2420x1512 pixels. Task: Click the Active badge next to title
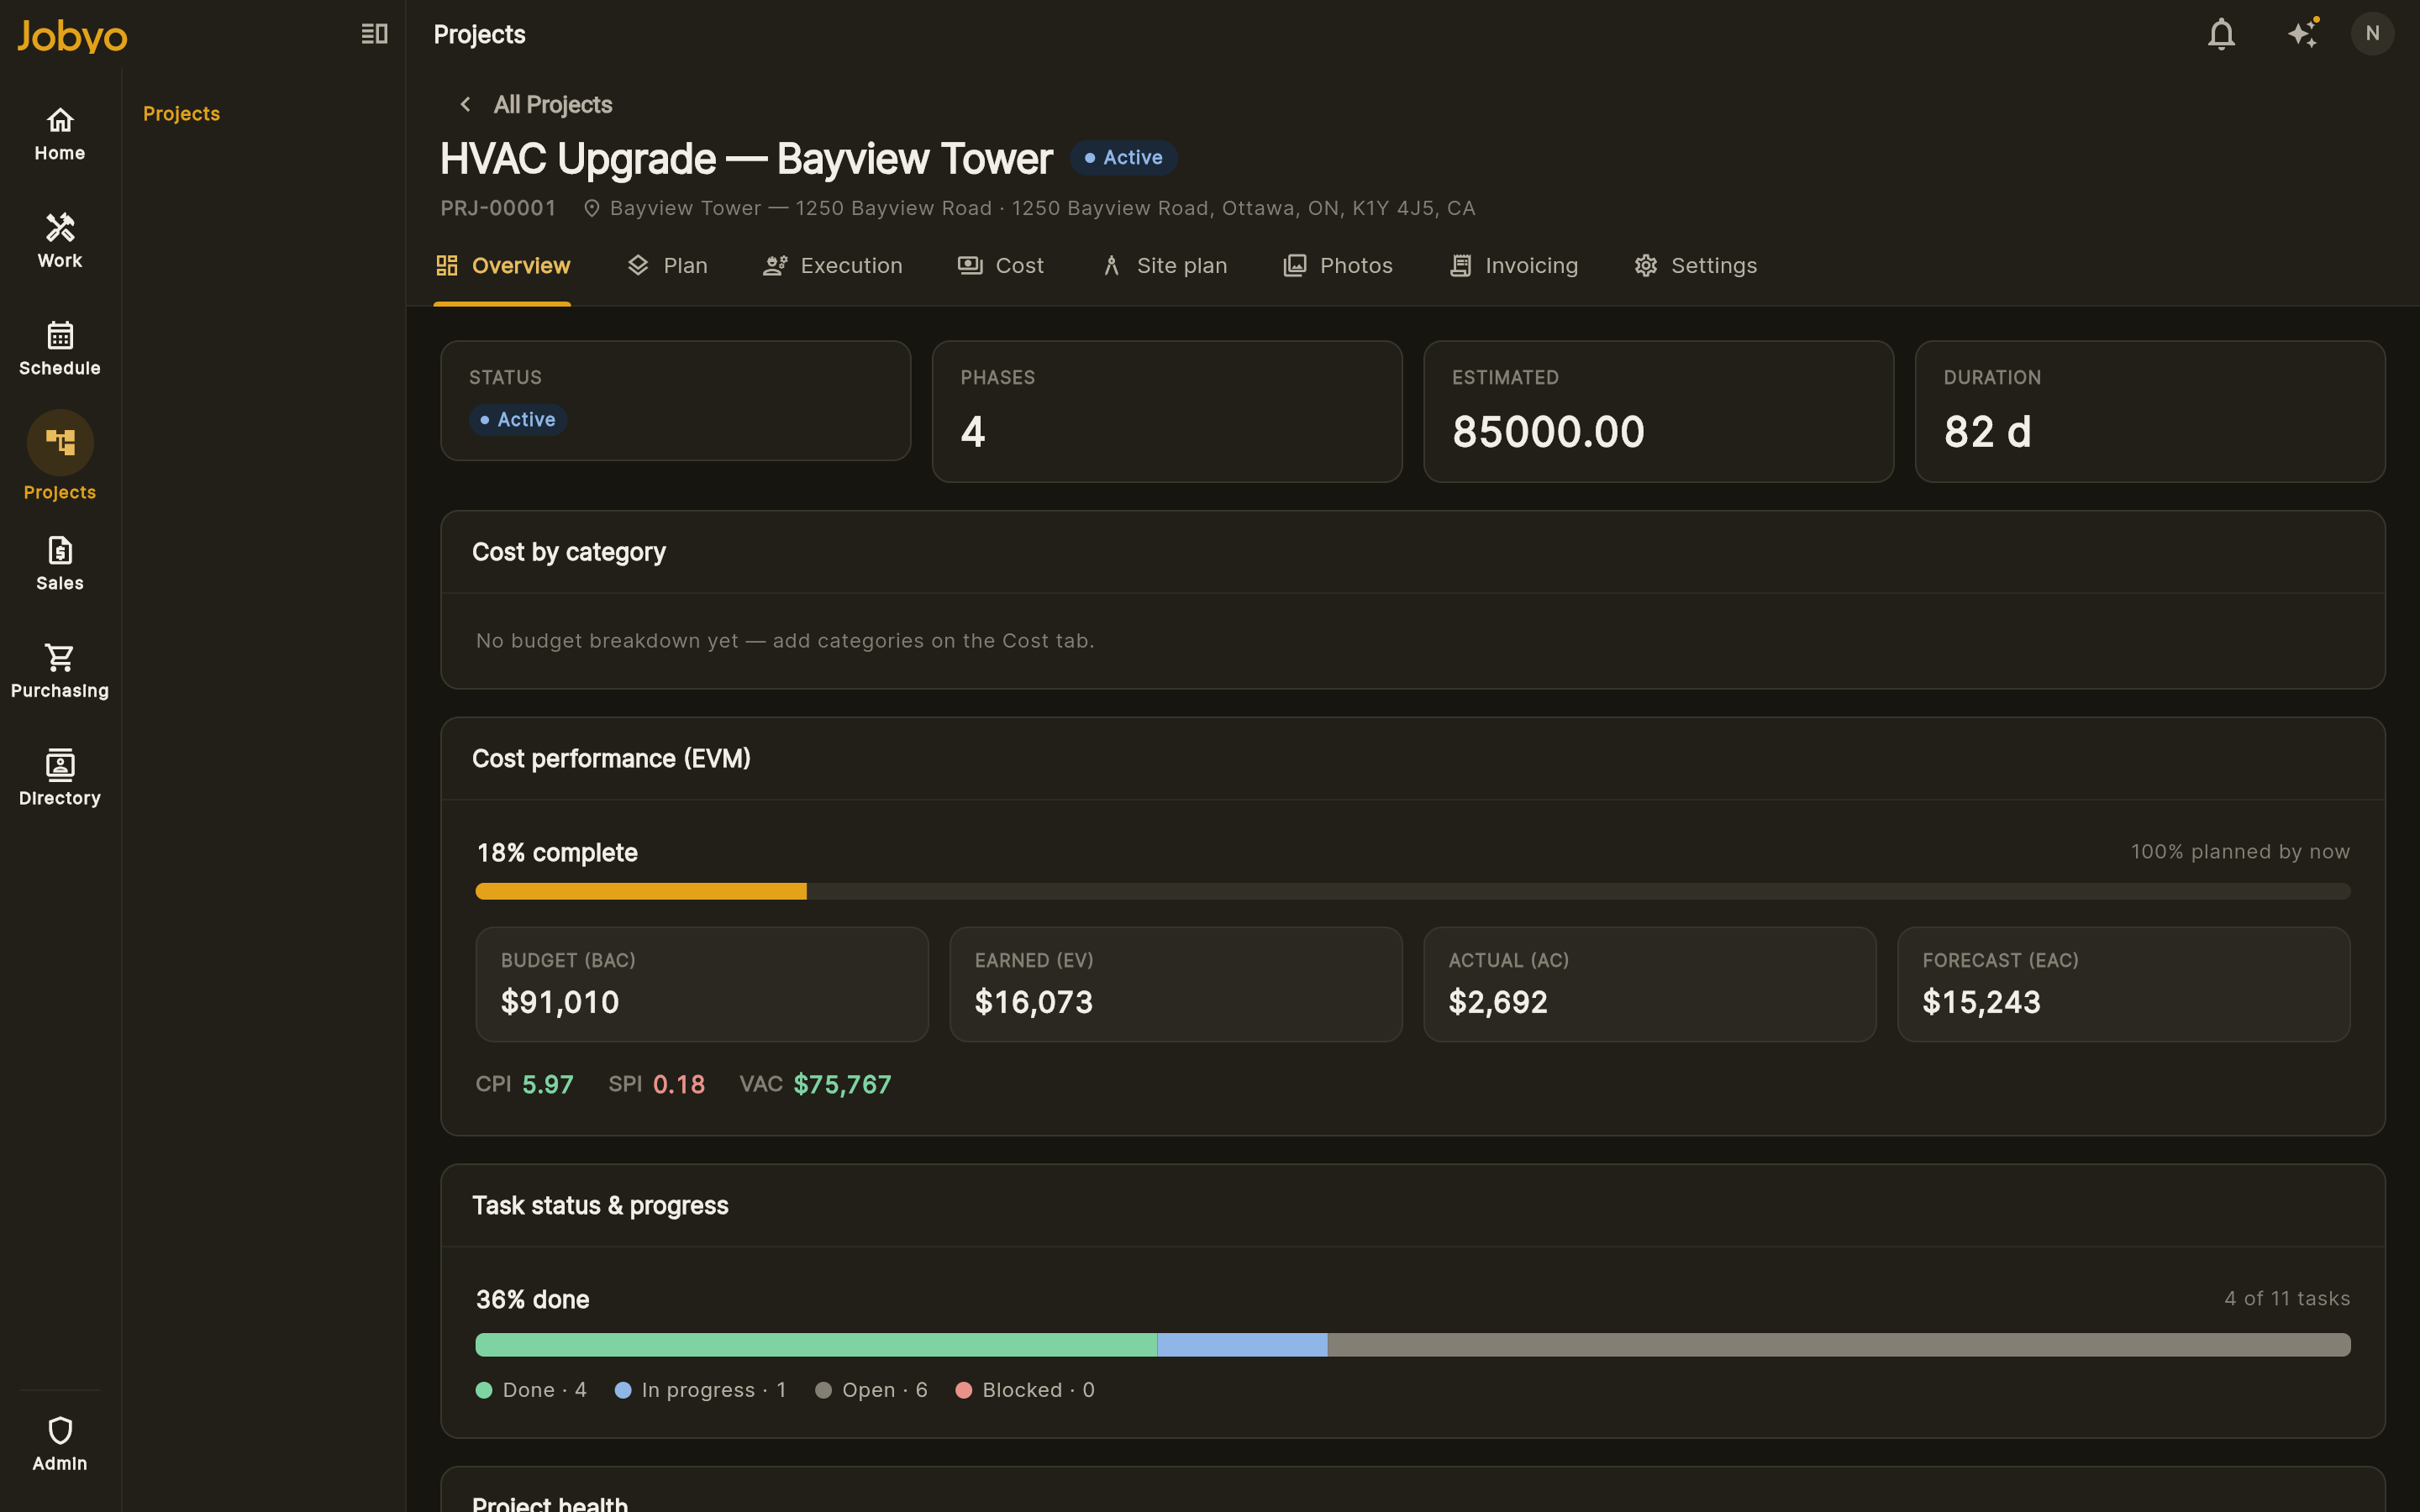pos(1123,158)
